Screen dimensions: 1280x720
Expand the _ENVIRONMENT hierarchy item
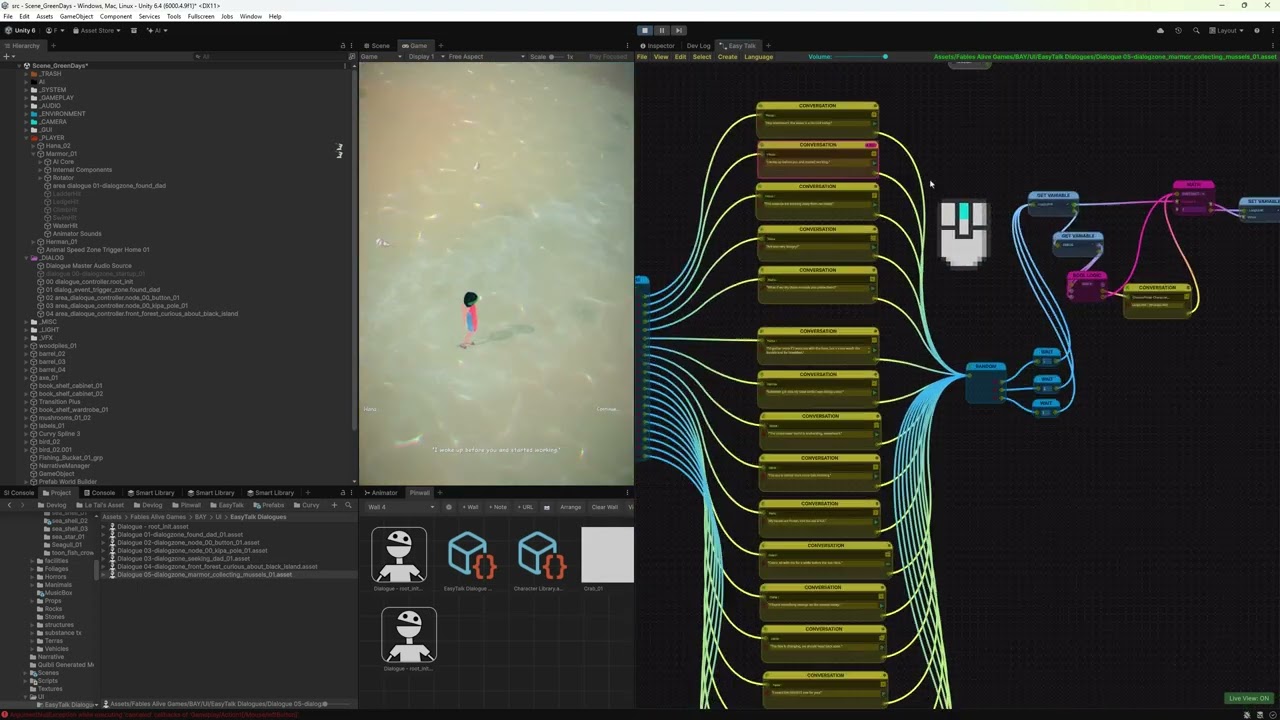coord(26,114)
